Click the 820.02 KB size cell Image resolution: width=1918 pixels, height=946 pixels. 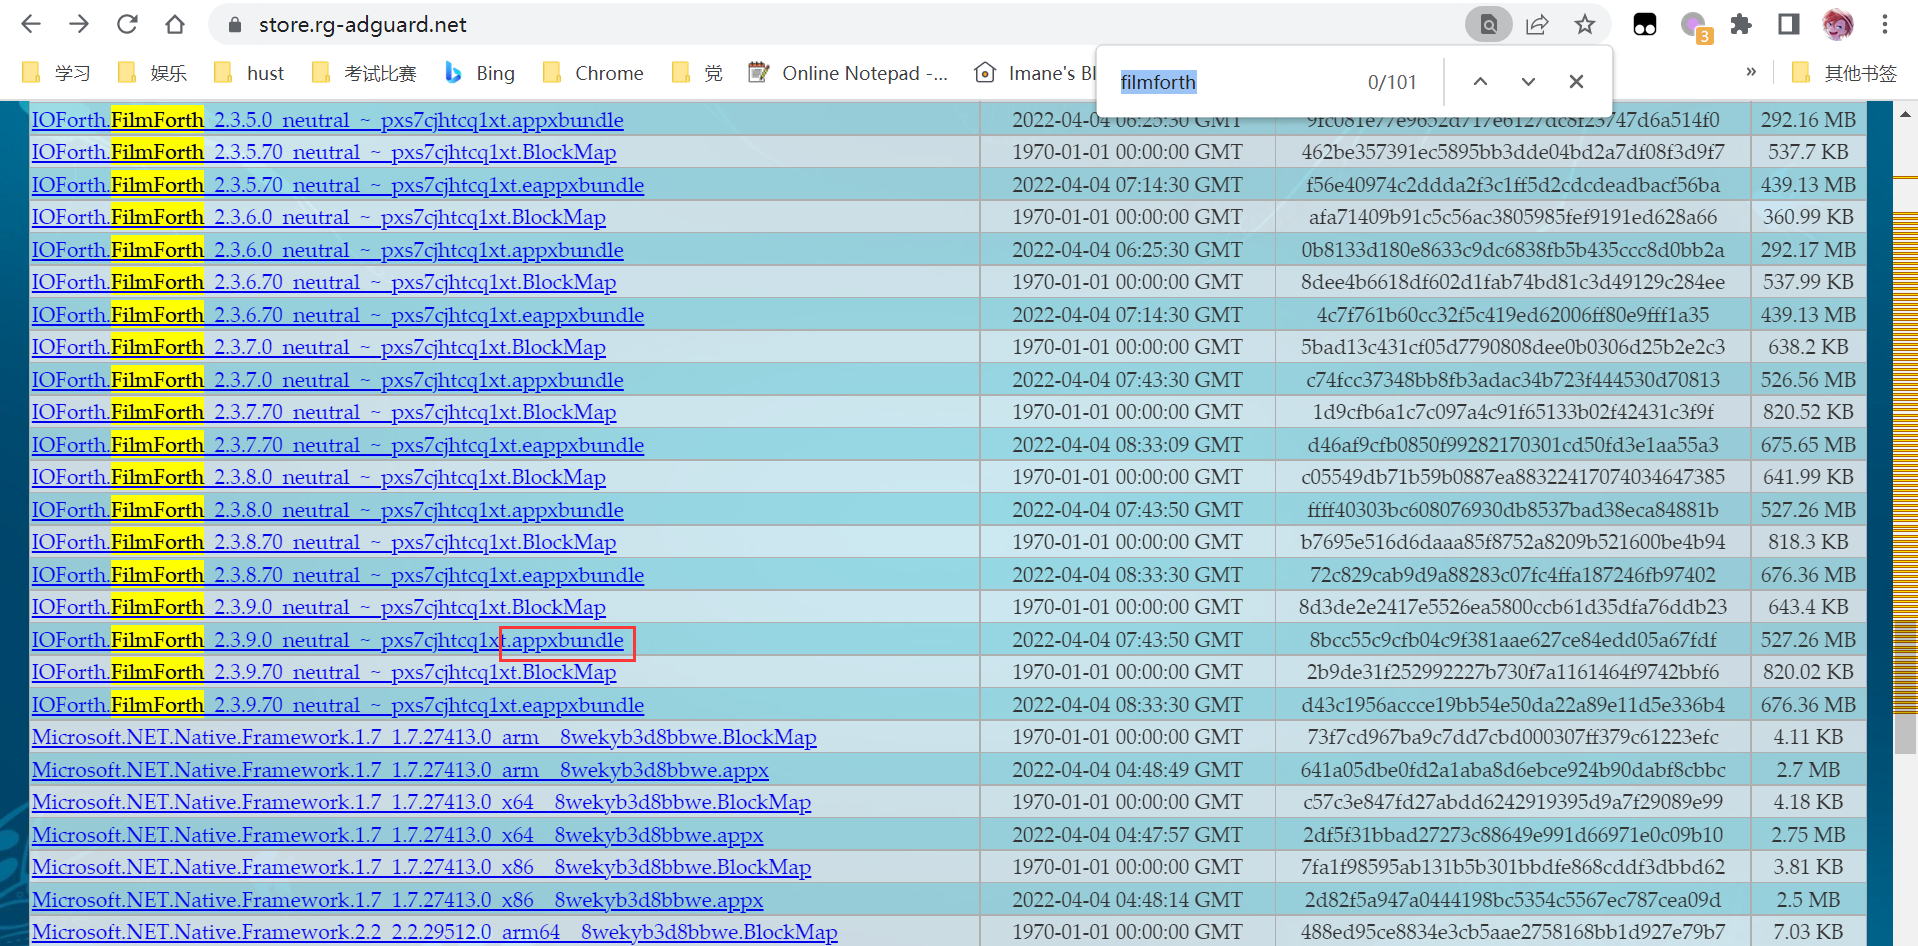(x=1808, y=672)
